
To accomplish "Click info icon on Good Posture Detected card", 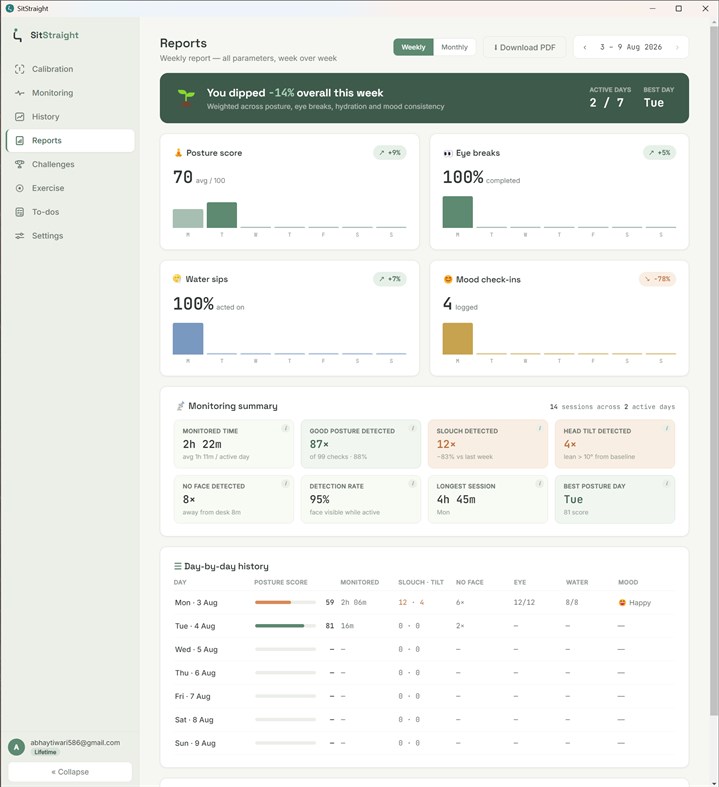I will [412, 428].
